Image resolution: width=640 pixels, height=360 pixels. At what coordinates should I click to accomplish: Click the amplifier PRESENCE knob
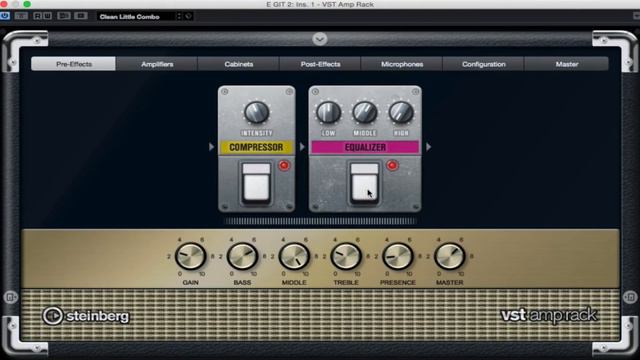coord(398,256)
